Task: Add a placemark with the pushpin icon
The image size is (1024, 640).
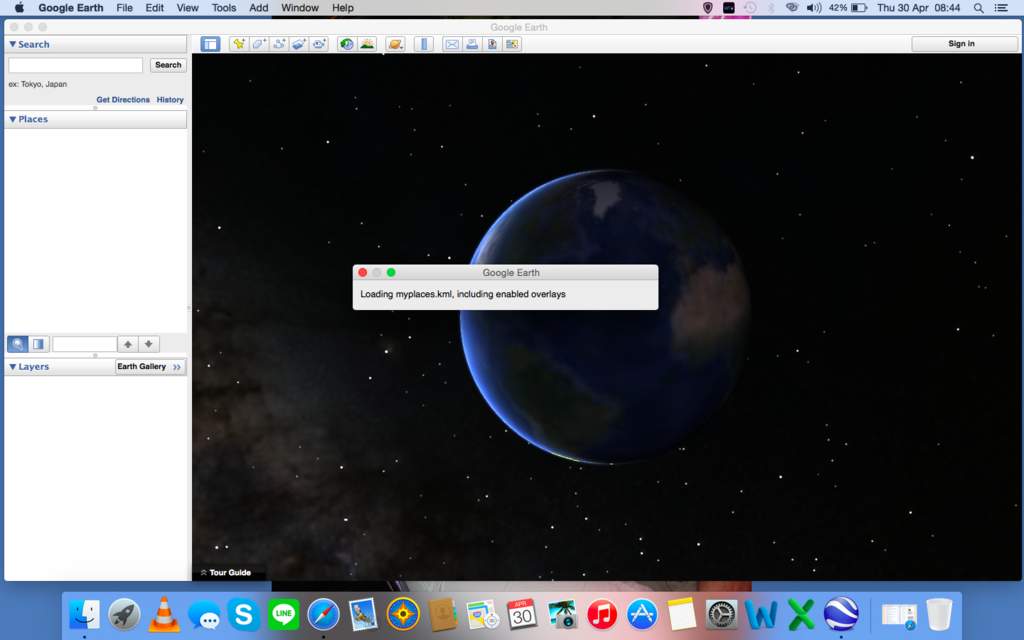Action: [238, 44]
